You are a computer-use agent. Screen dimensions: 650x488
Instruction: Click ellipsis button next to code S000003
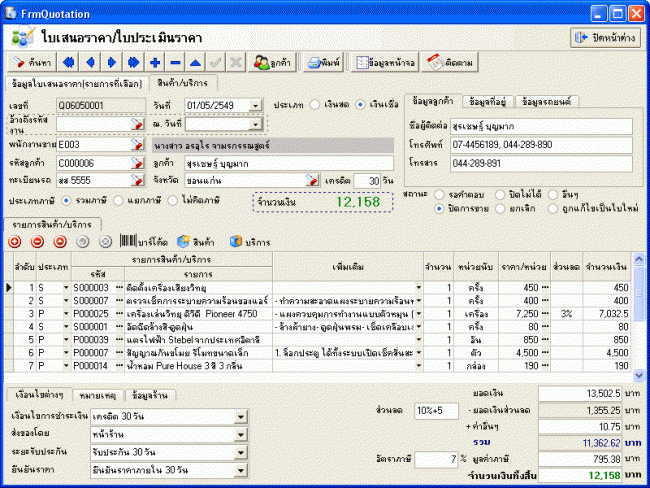tap(119, 288)
